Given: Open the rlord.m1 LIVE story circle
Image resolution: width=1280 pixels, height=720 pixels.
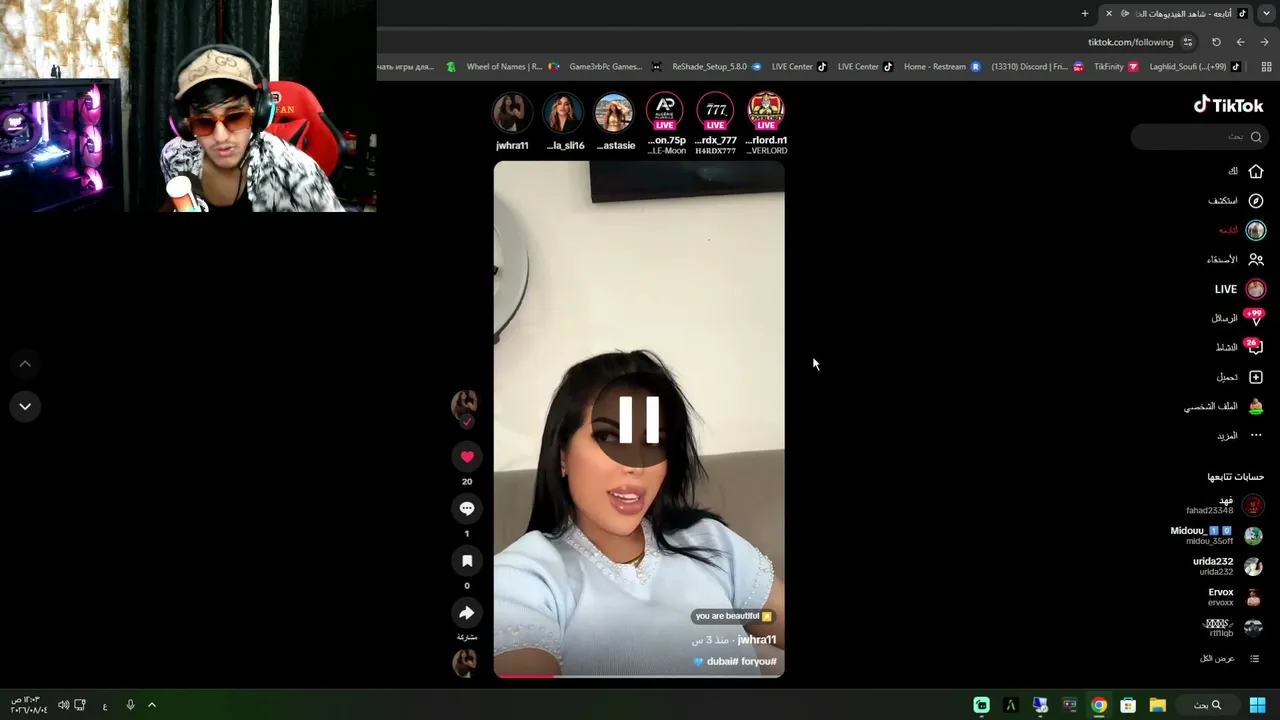Looking at the screenshot, I should 766,113.
